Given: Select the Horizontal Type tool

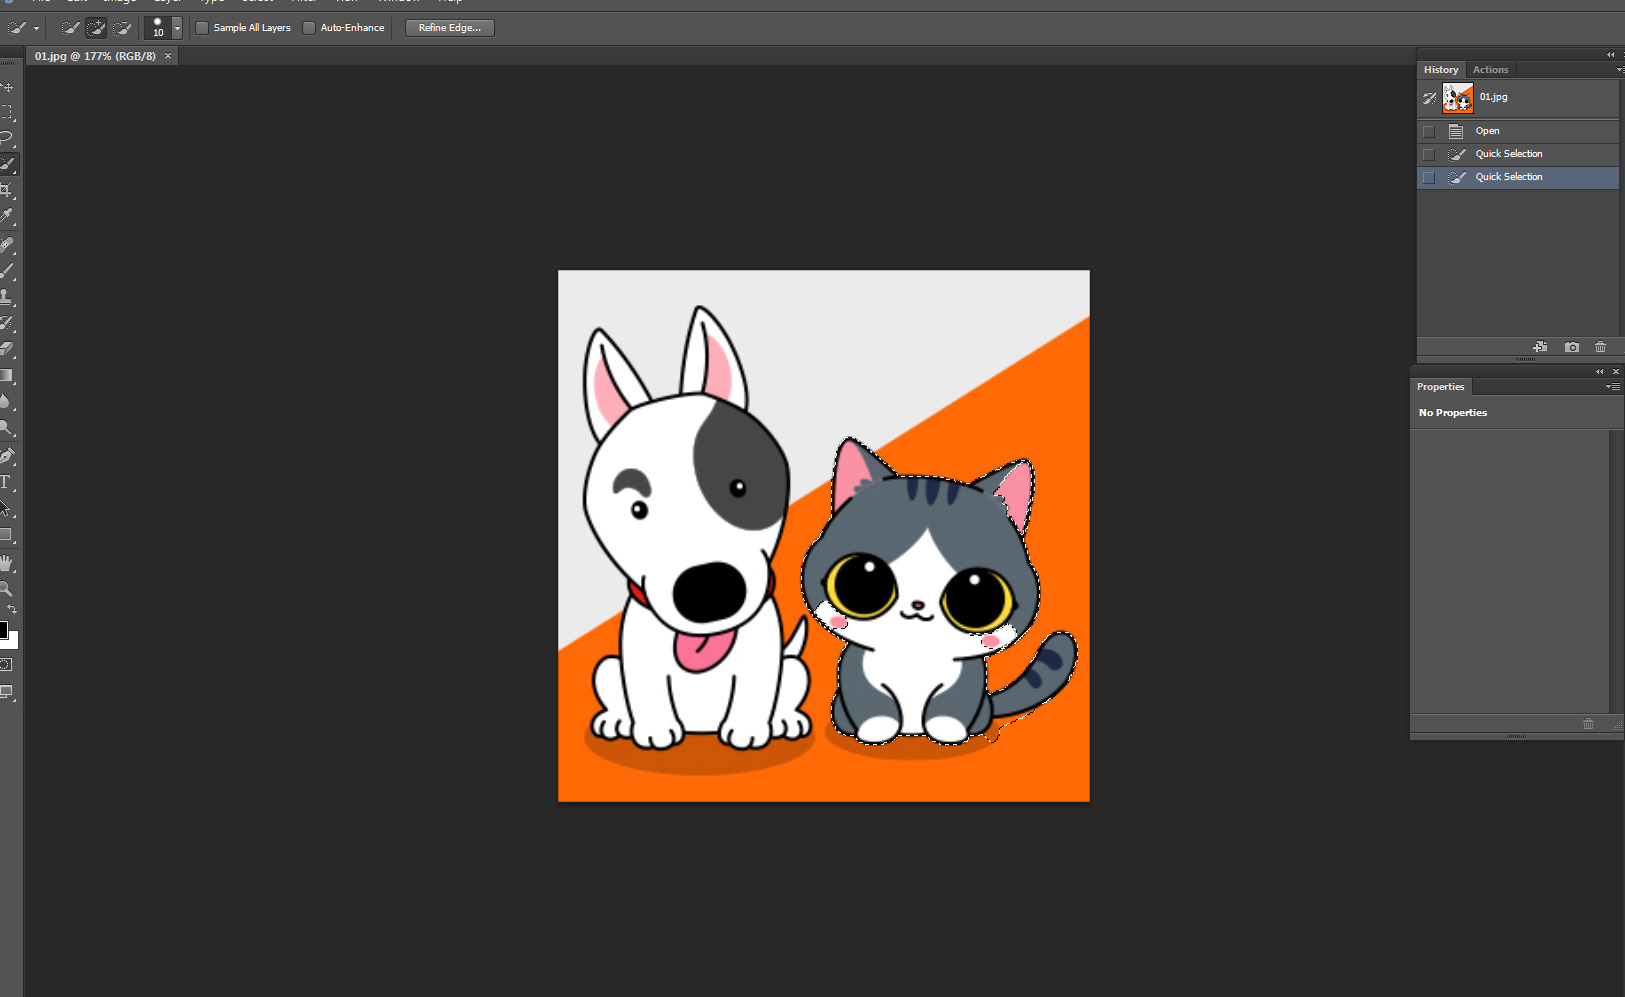Looking at the screenshot, I should (8, 482).
